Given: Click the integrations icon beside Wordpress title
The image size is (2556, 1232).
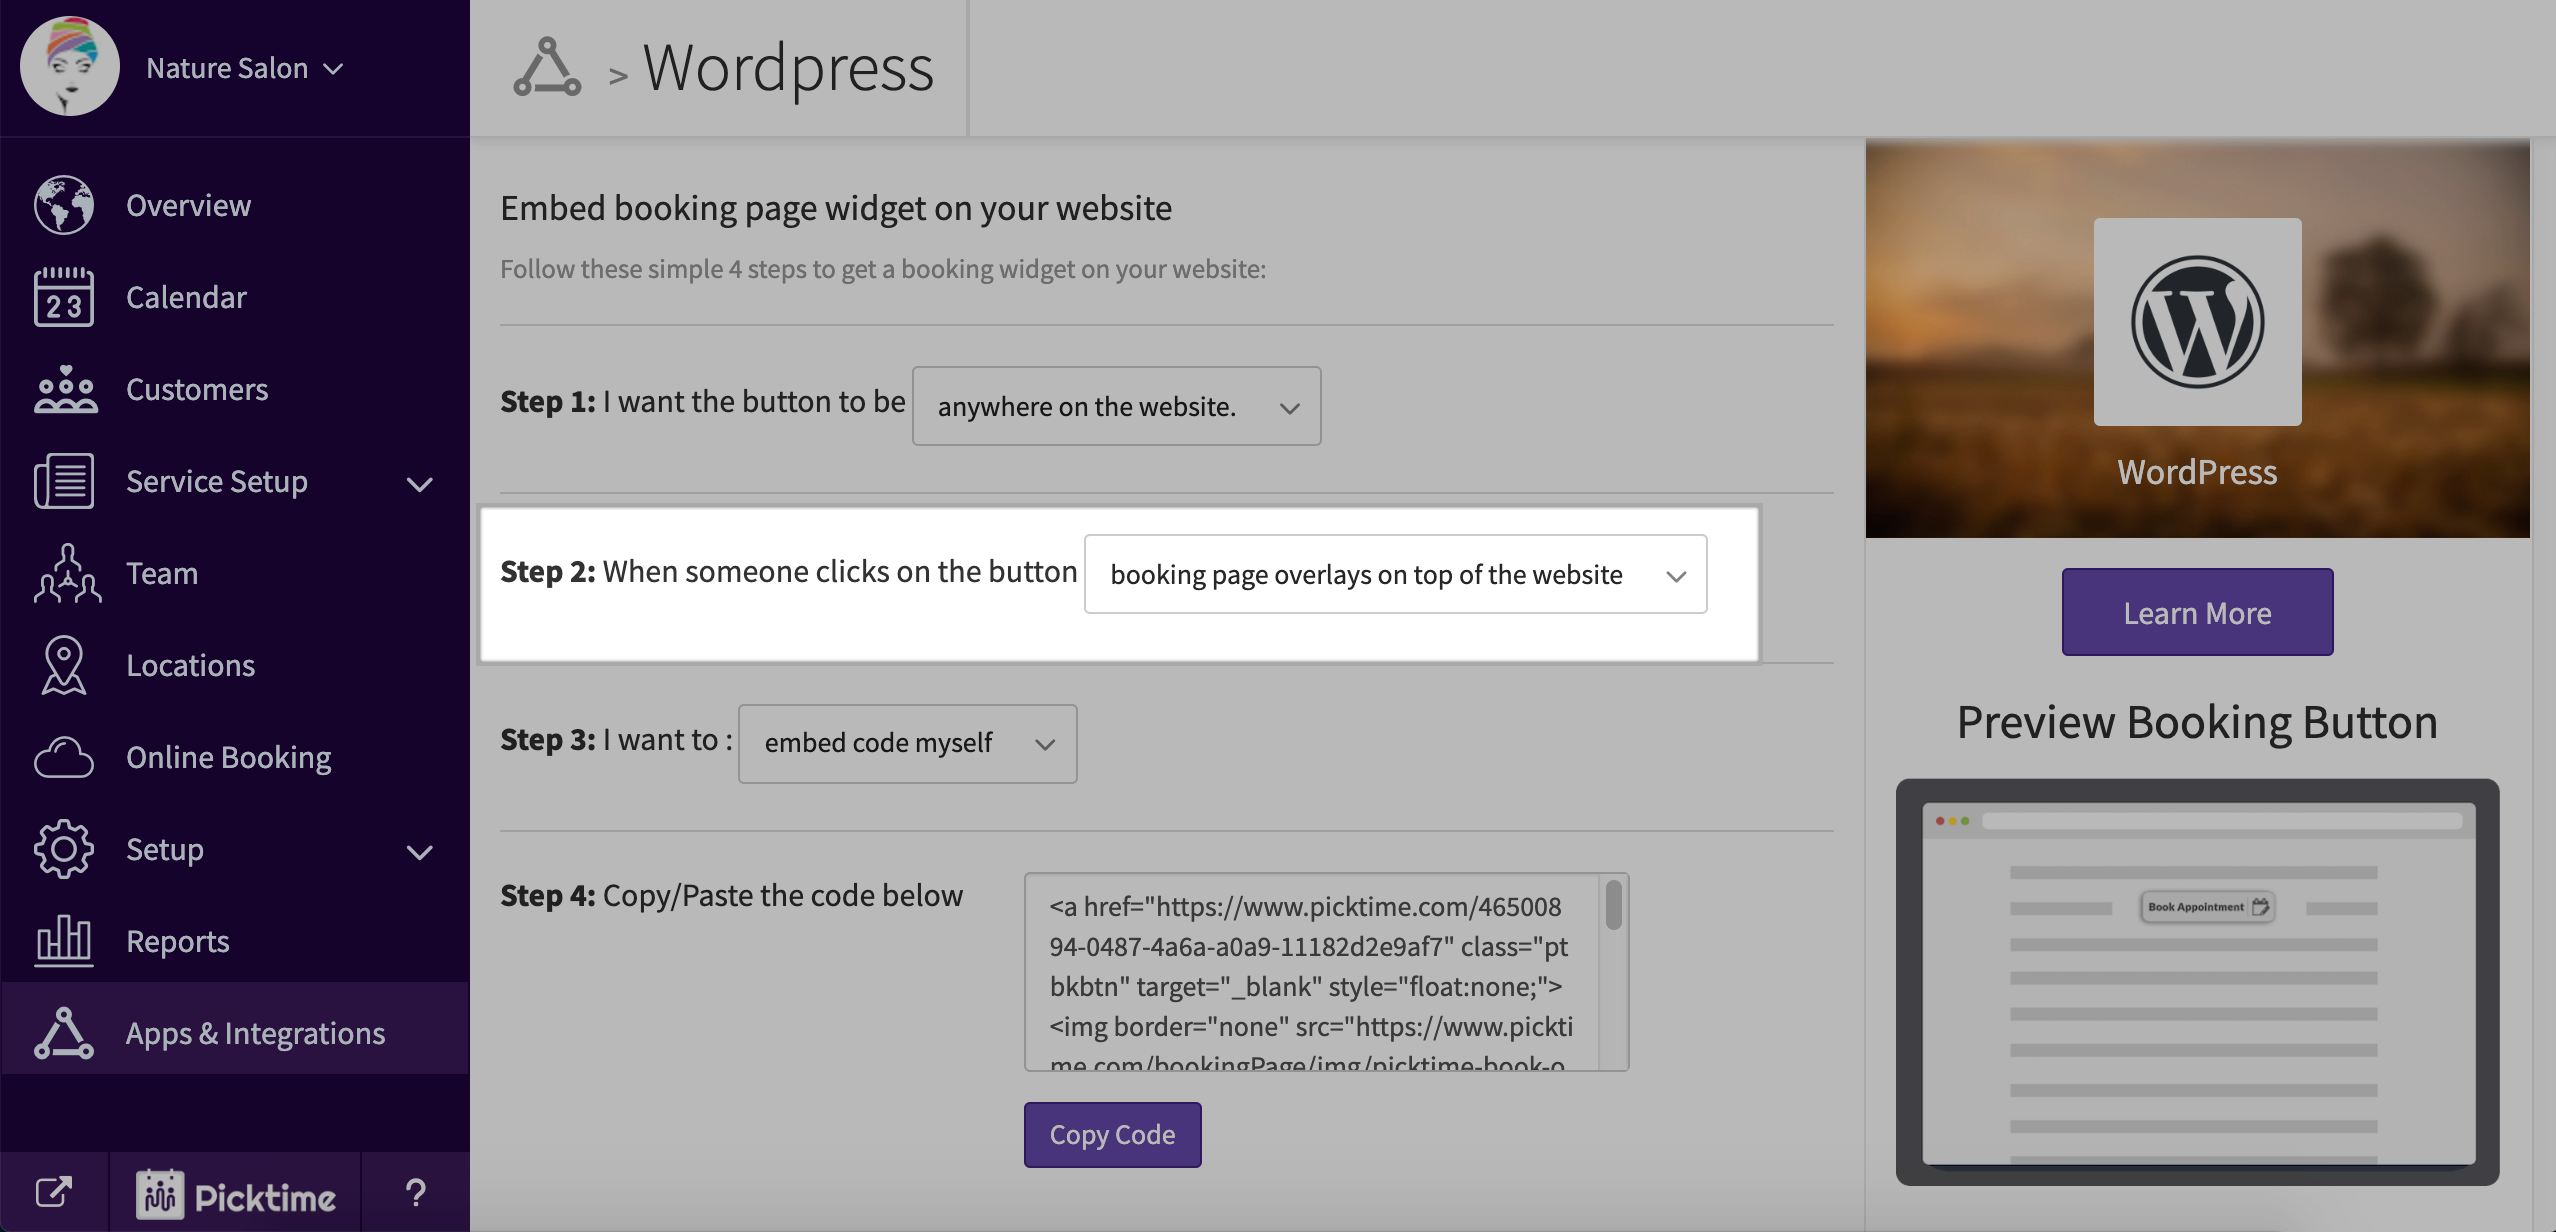Looking at the screenshot, I should pos(546,68).
